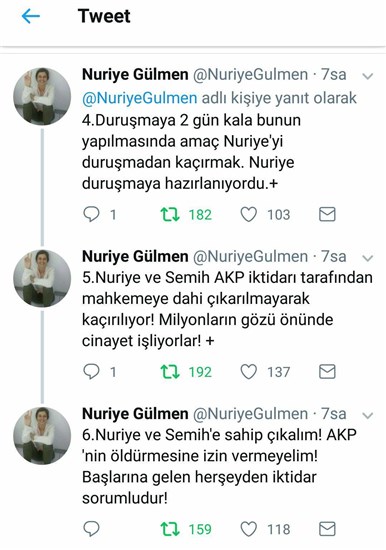Go back using the blue arrow

click(31, 16)
